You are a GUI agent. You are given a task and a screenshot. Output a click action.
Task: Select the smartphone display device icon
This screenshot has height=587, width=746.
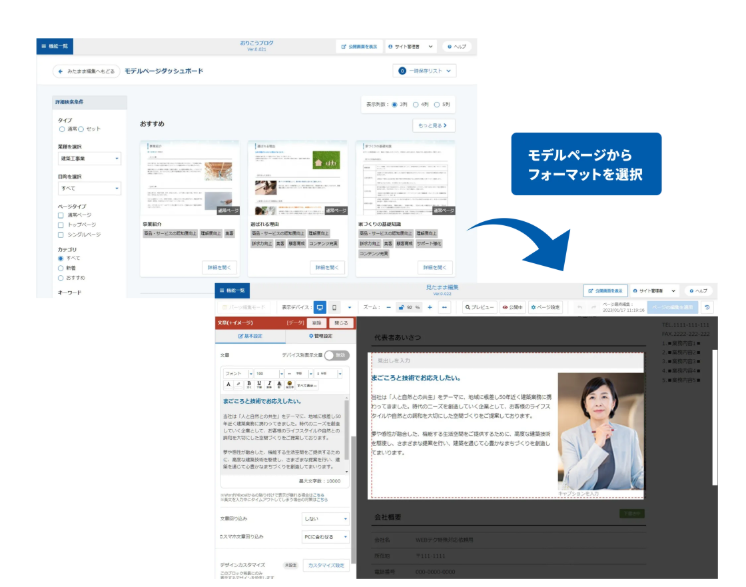click(x=334, y=307)
